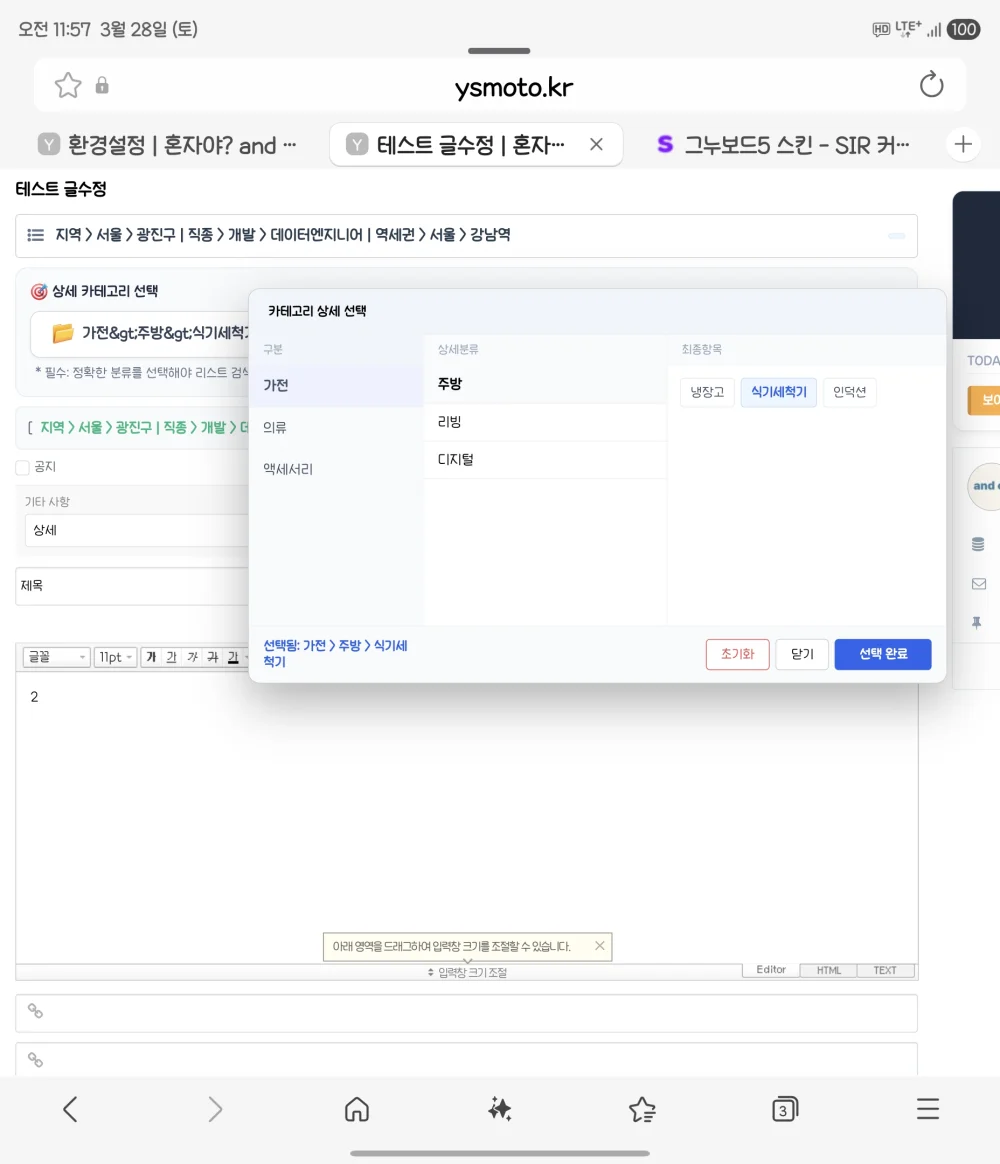The width and height of the screenshot is (1000, 1164).
Task: Dismiss the resize hint tooltip
Action: (x=600, y=946)
